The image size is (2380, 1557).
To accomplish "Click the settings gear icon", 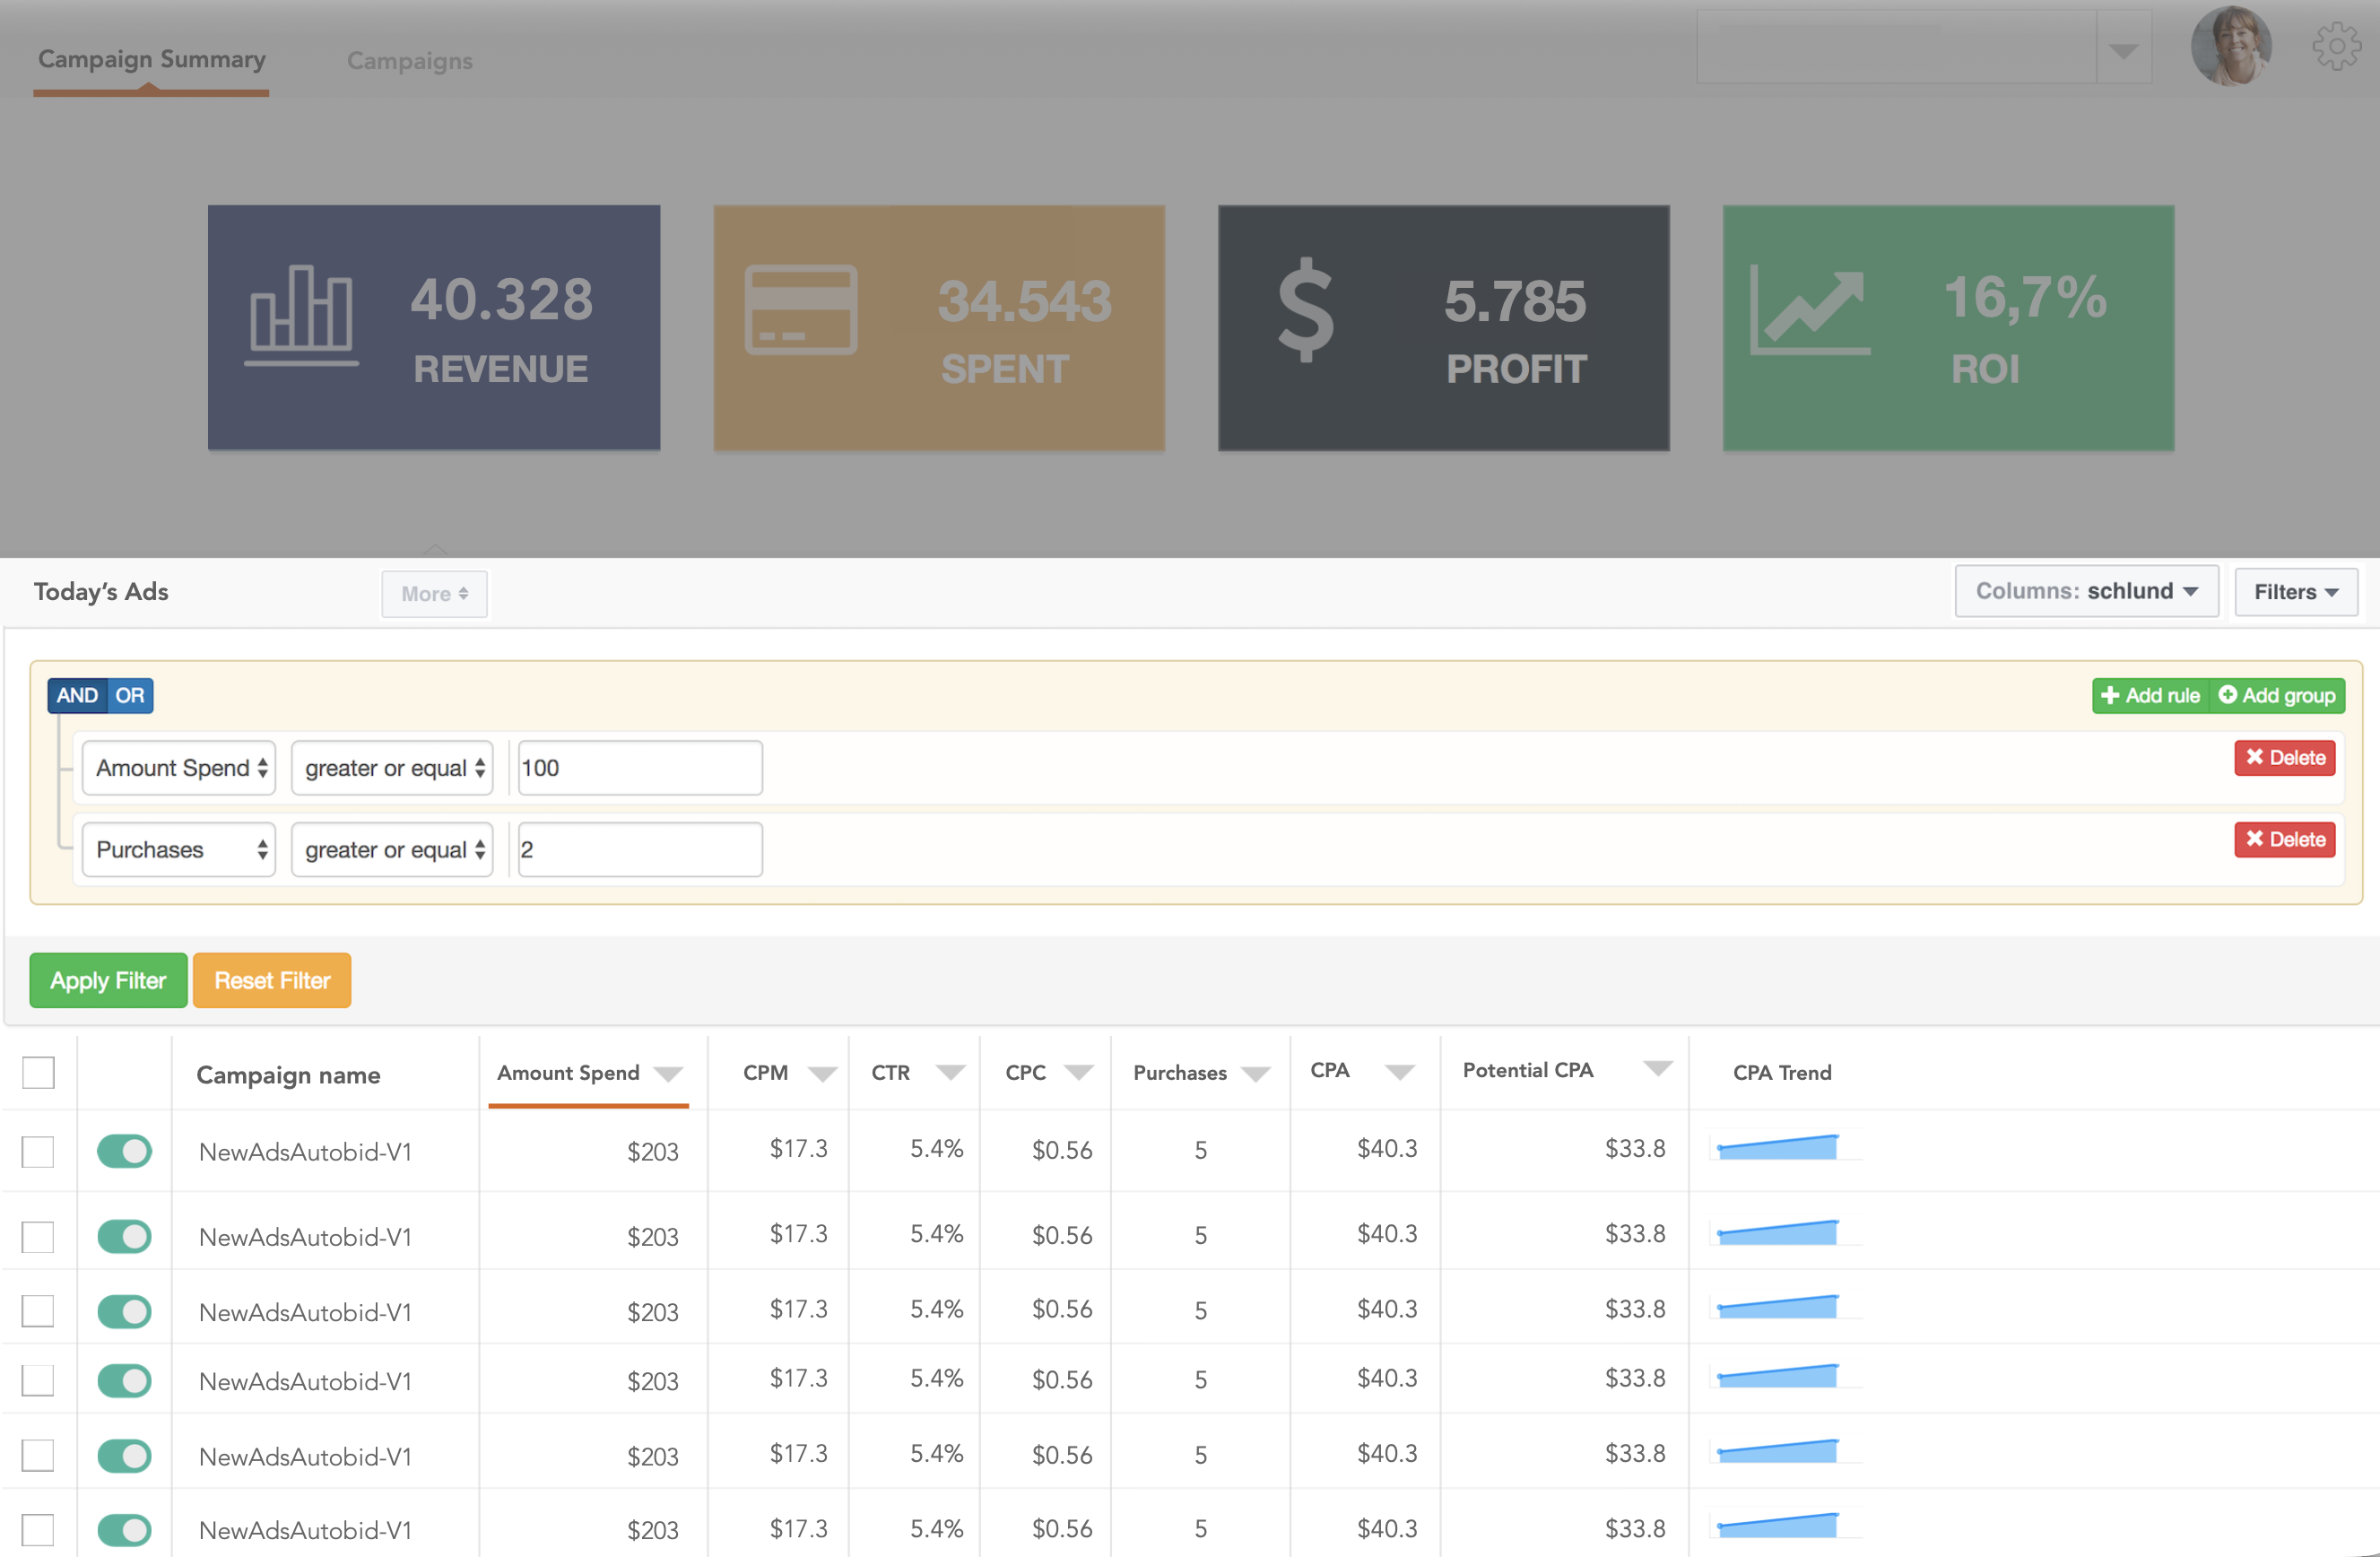I will pos(2336,45).
